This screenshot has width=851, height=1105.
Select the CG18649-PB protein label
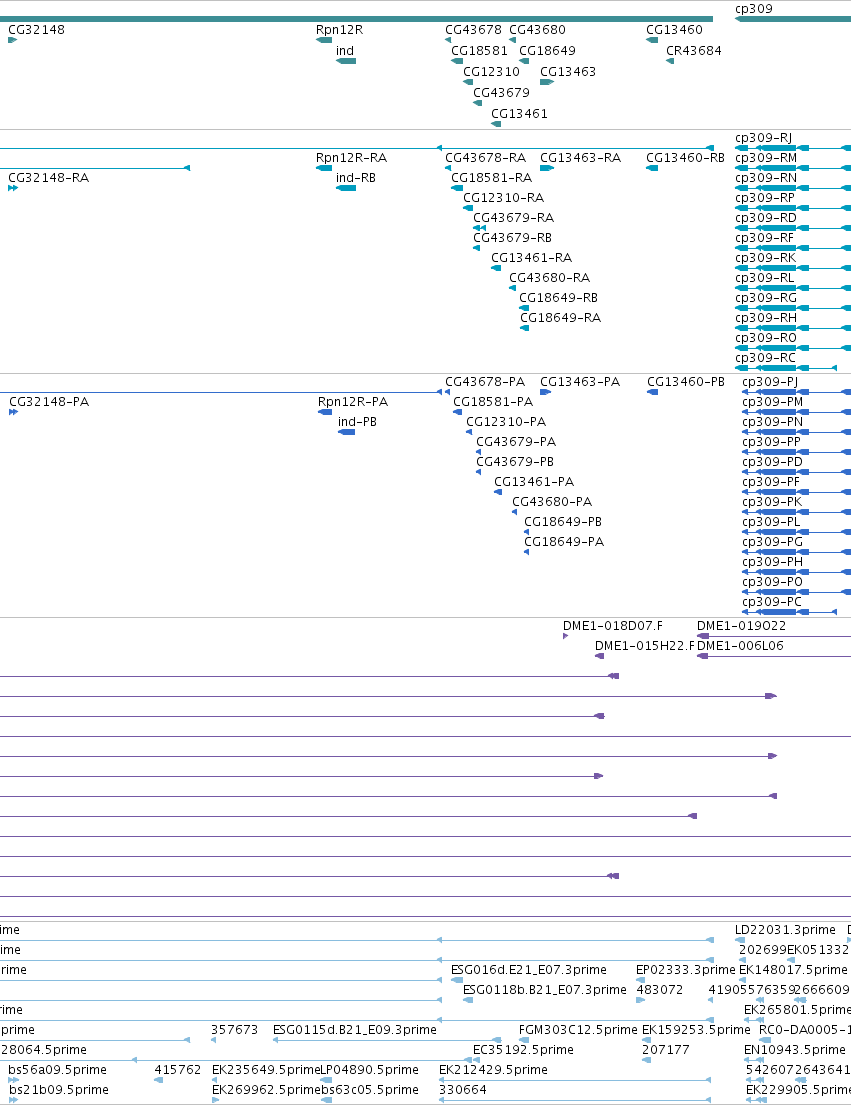[563, 521]
